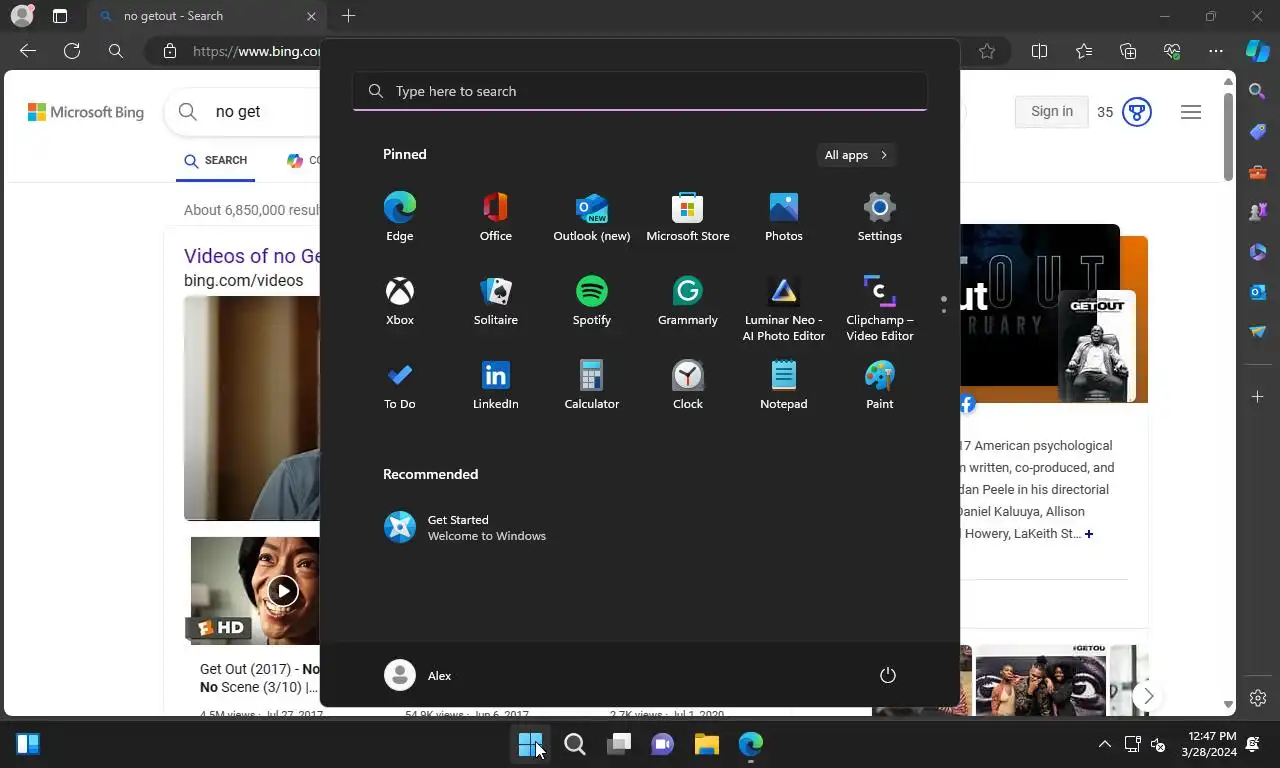The height and width of the screenshot is (768, 1280).
Task: Expand the plus after LaKeith St… text
Action: (1089, 534)
